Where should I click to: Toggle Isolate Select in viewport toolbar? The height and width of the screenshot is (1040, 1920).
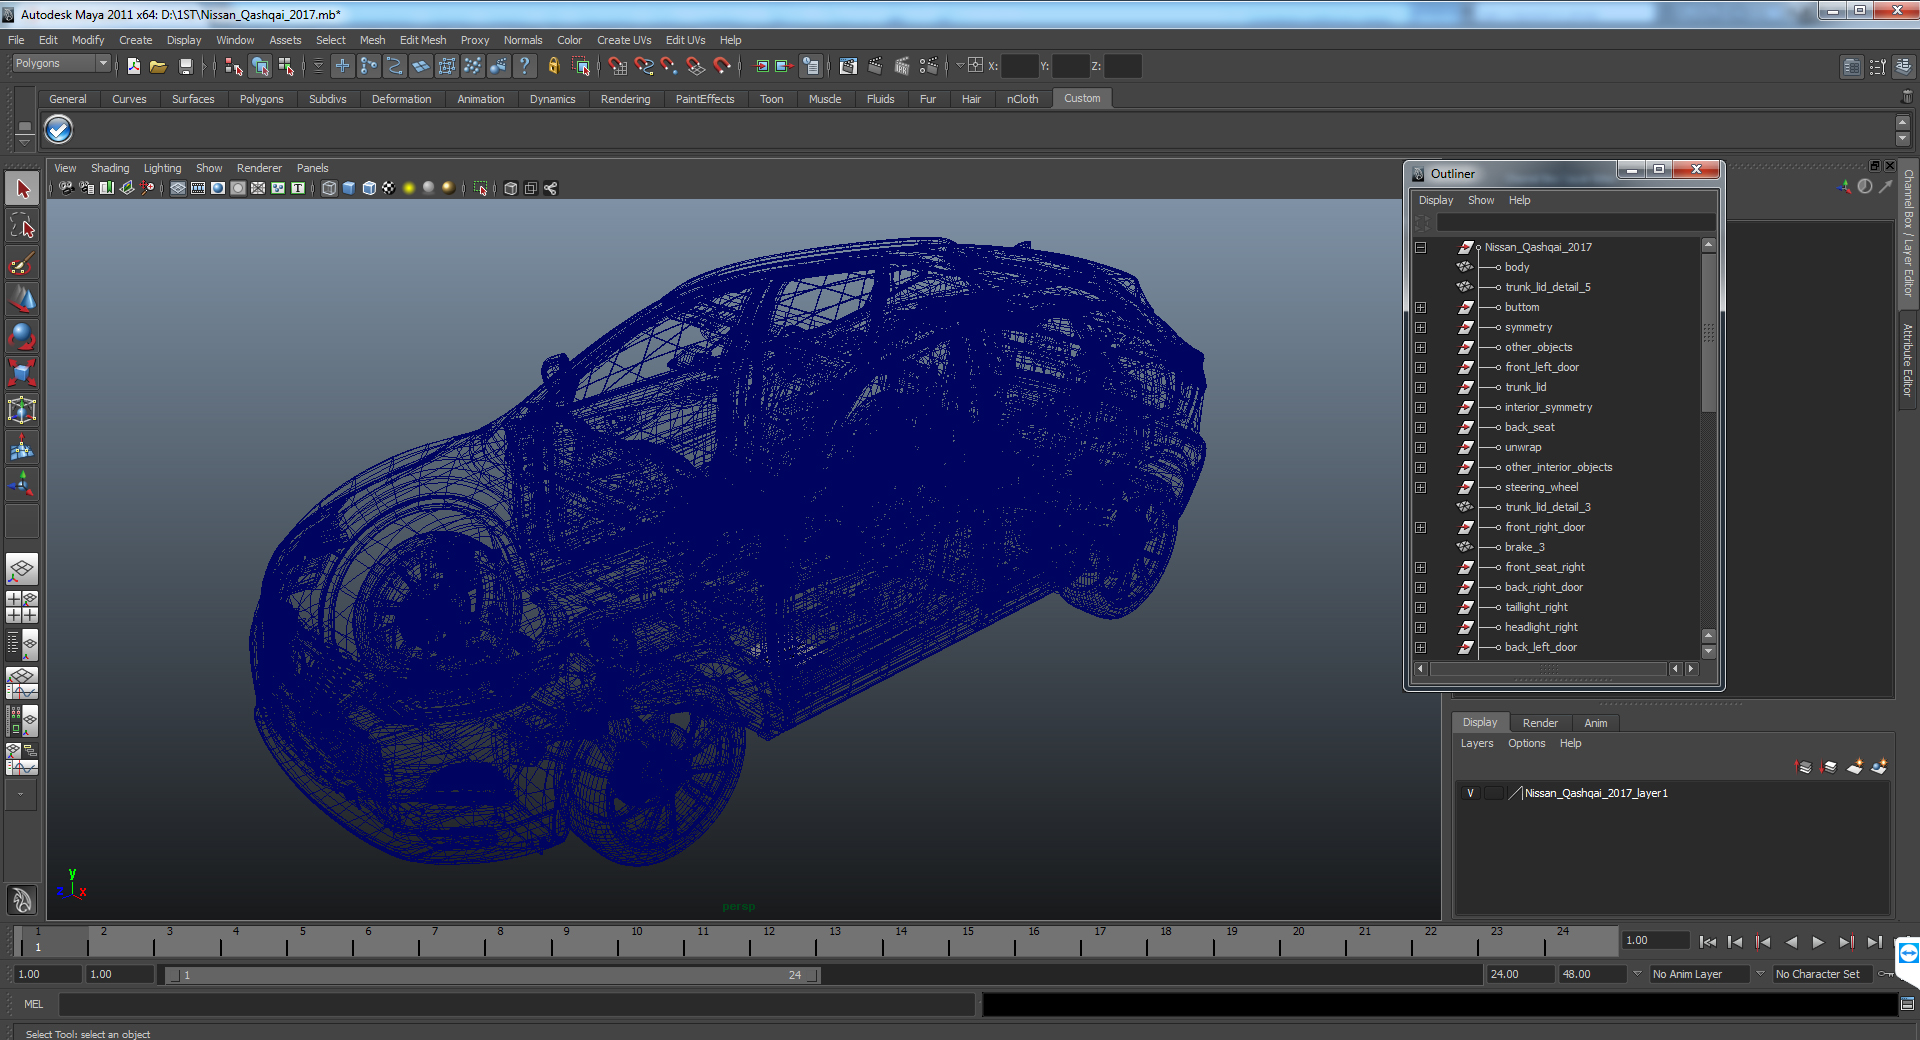coord(481,188)
